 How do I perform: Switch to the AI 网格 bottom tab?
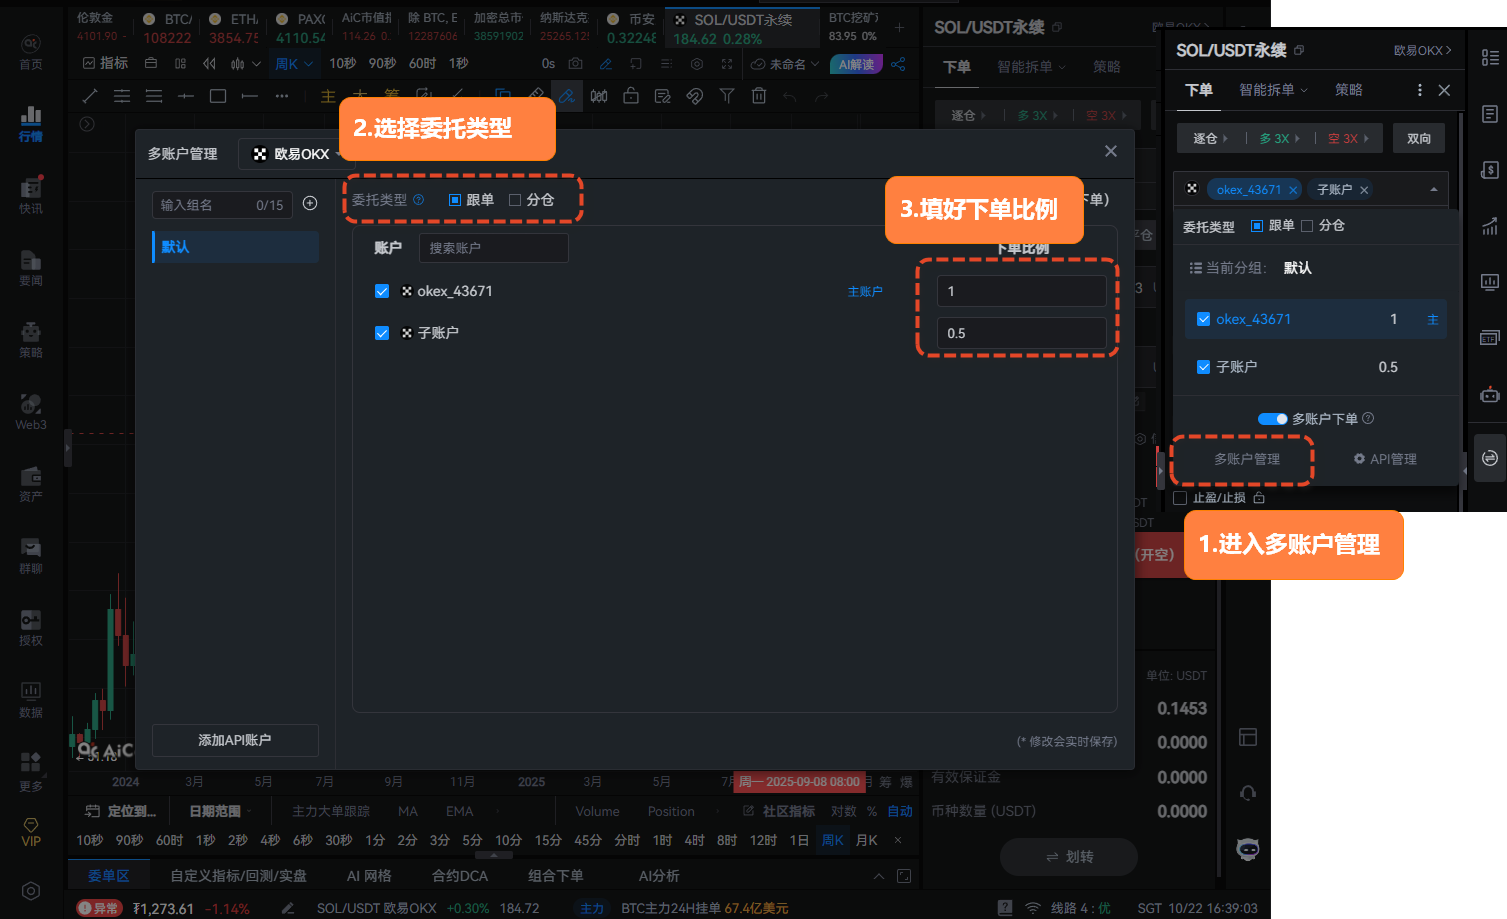tap(369, 876)
